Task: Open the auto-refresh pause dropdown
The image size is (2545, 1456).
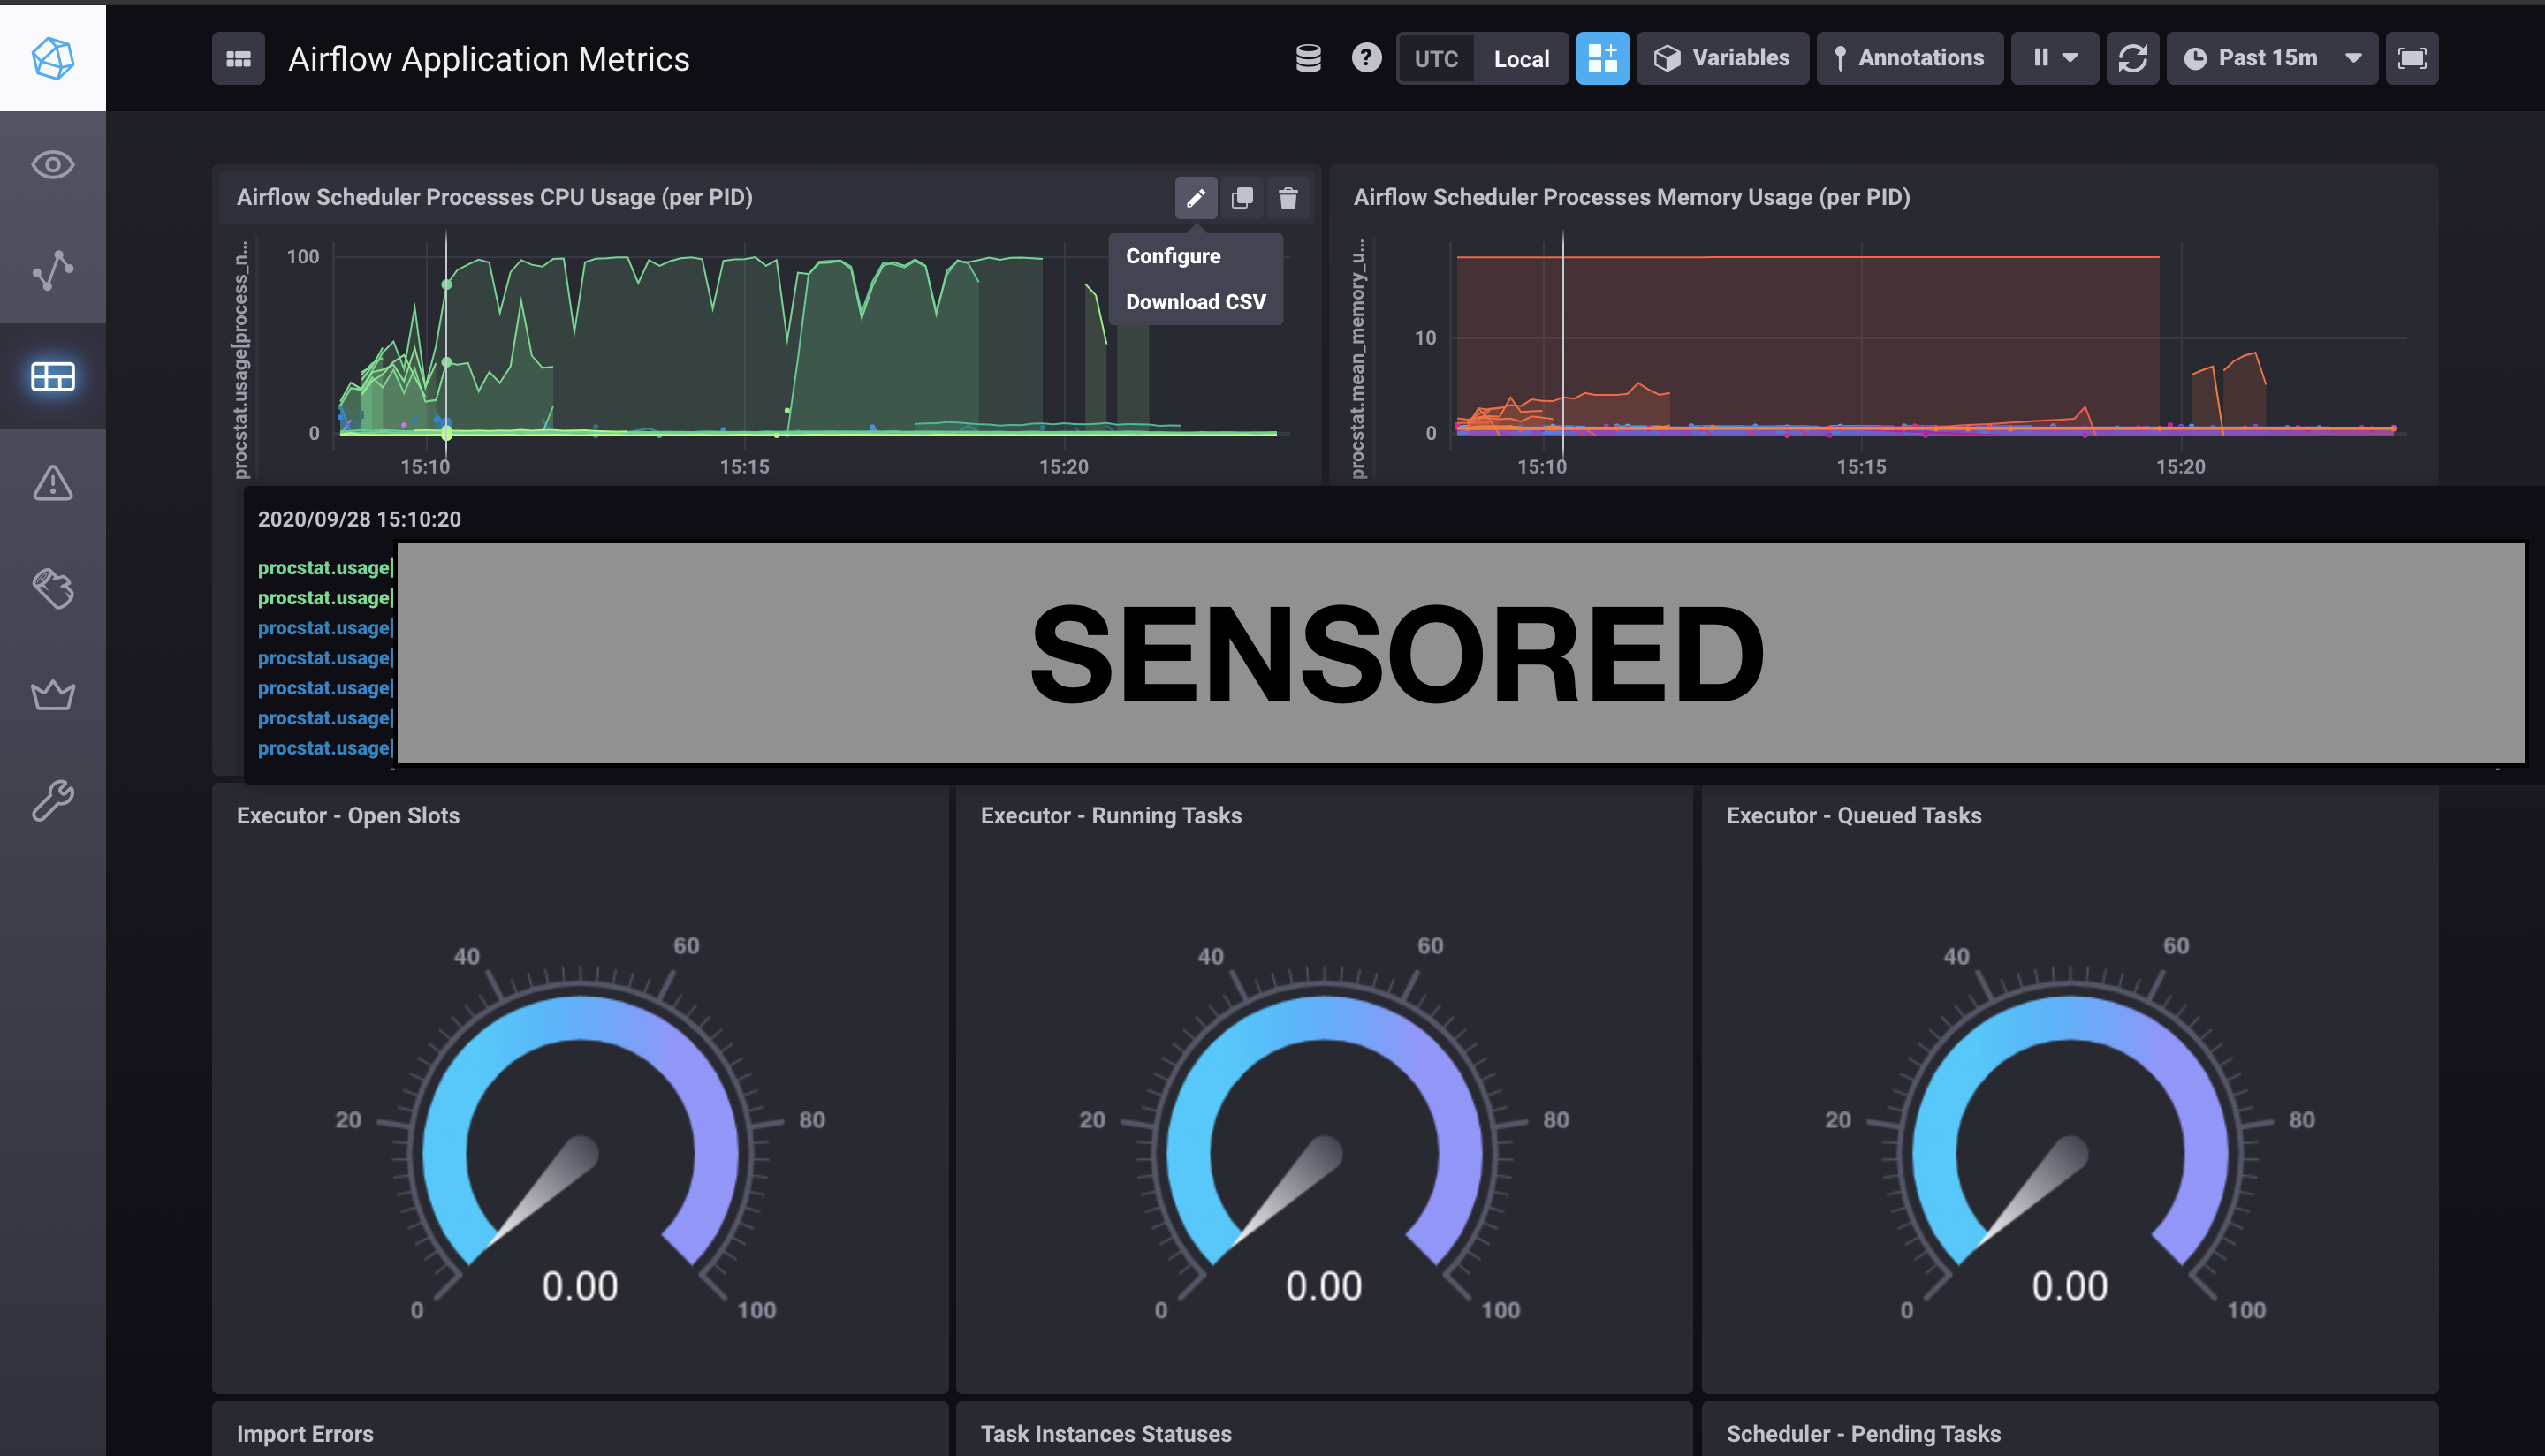Action: click(2054, 59)
